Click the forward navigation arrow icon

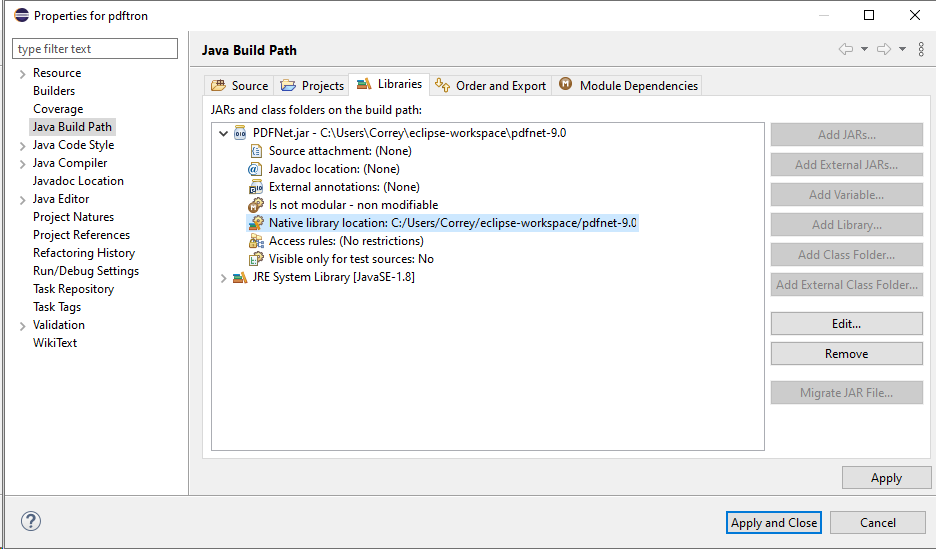(883, 49)
